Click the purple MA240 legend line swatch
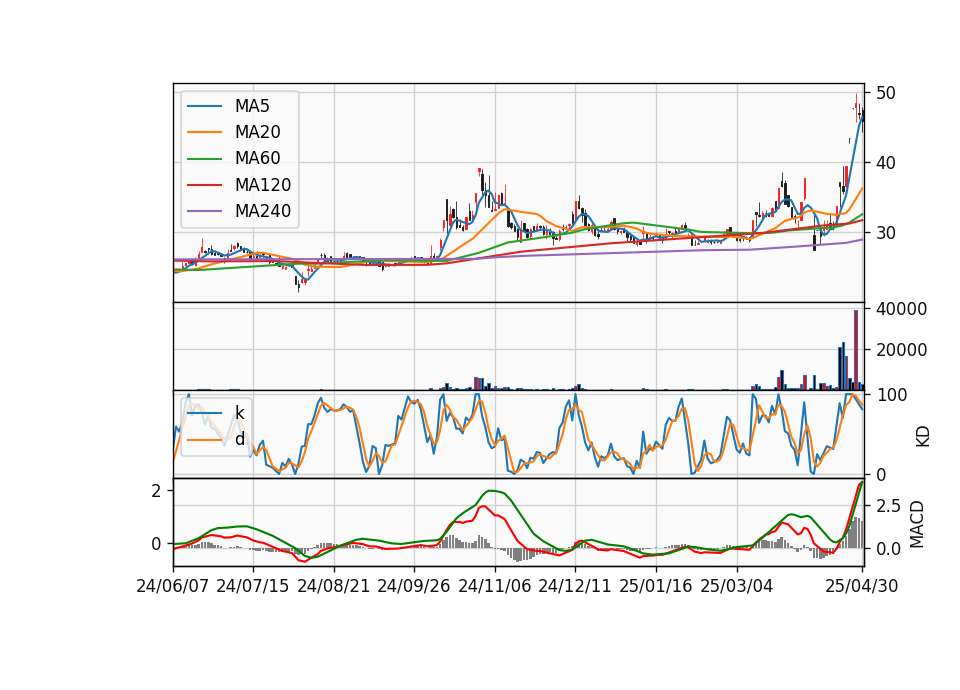This screenshot has width=960, height=690. pyautogui.click(x=204, y=211)
